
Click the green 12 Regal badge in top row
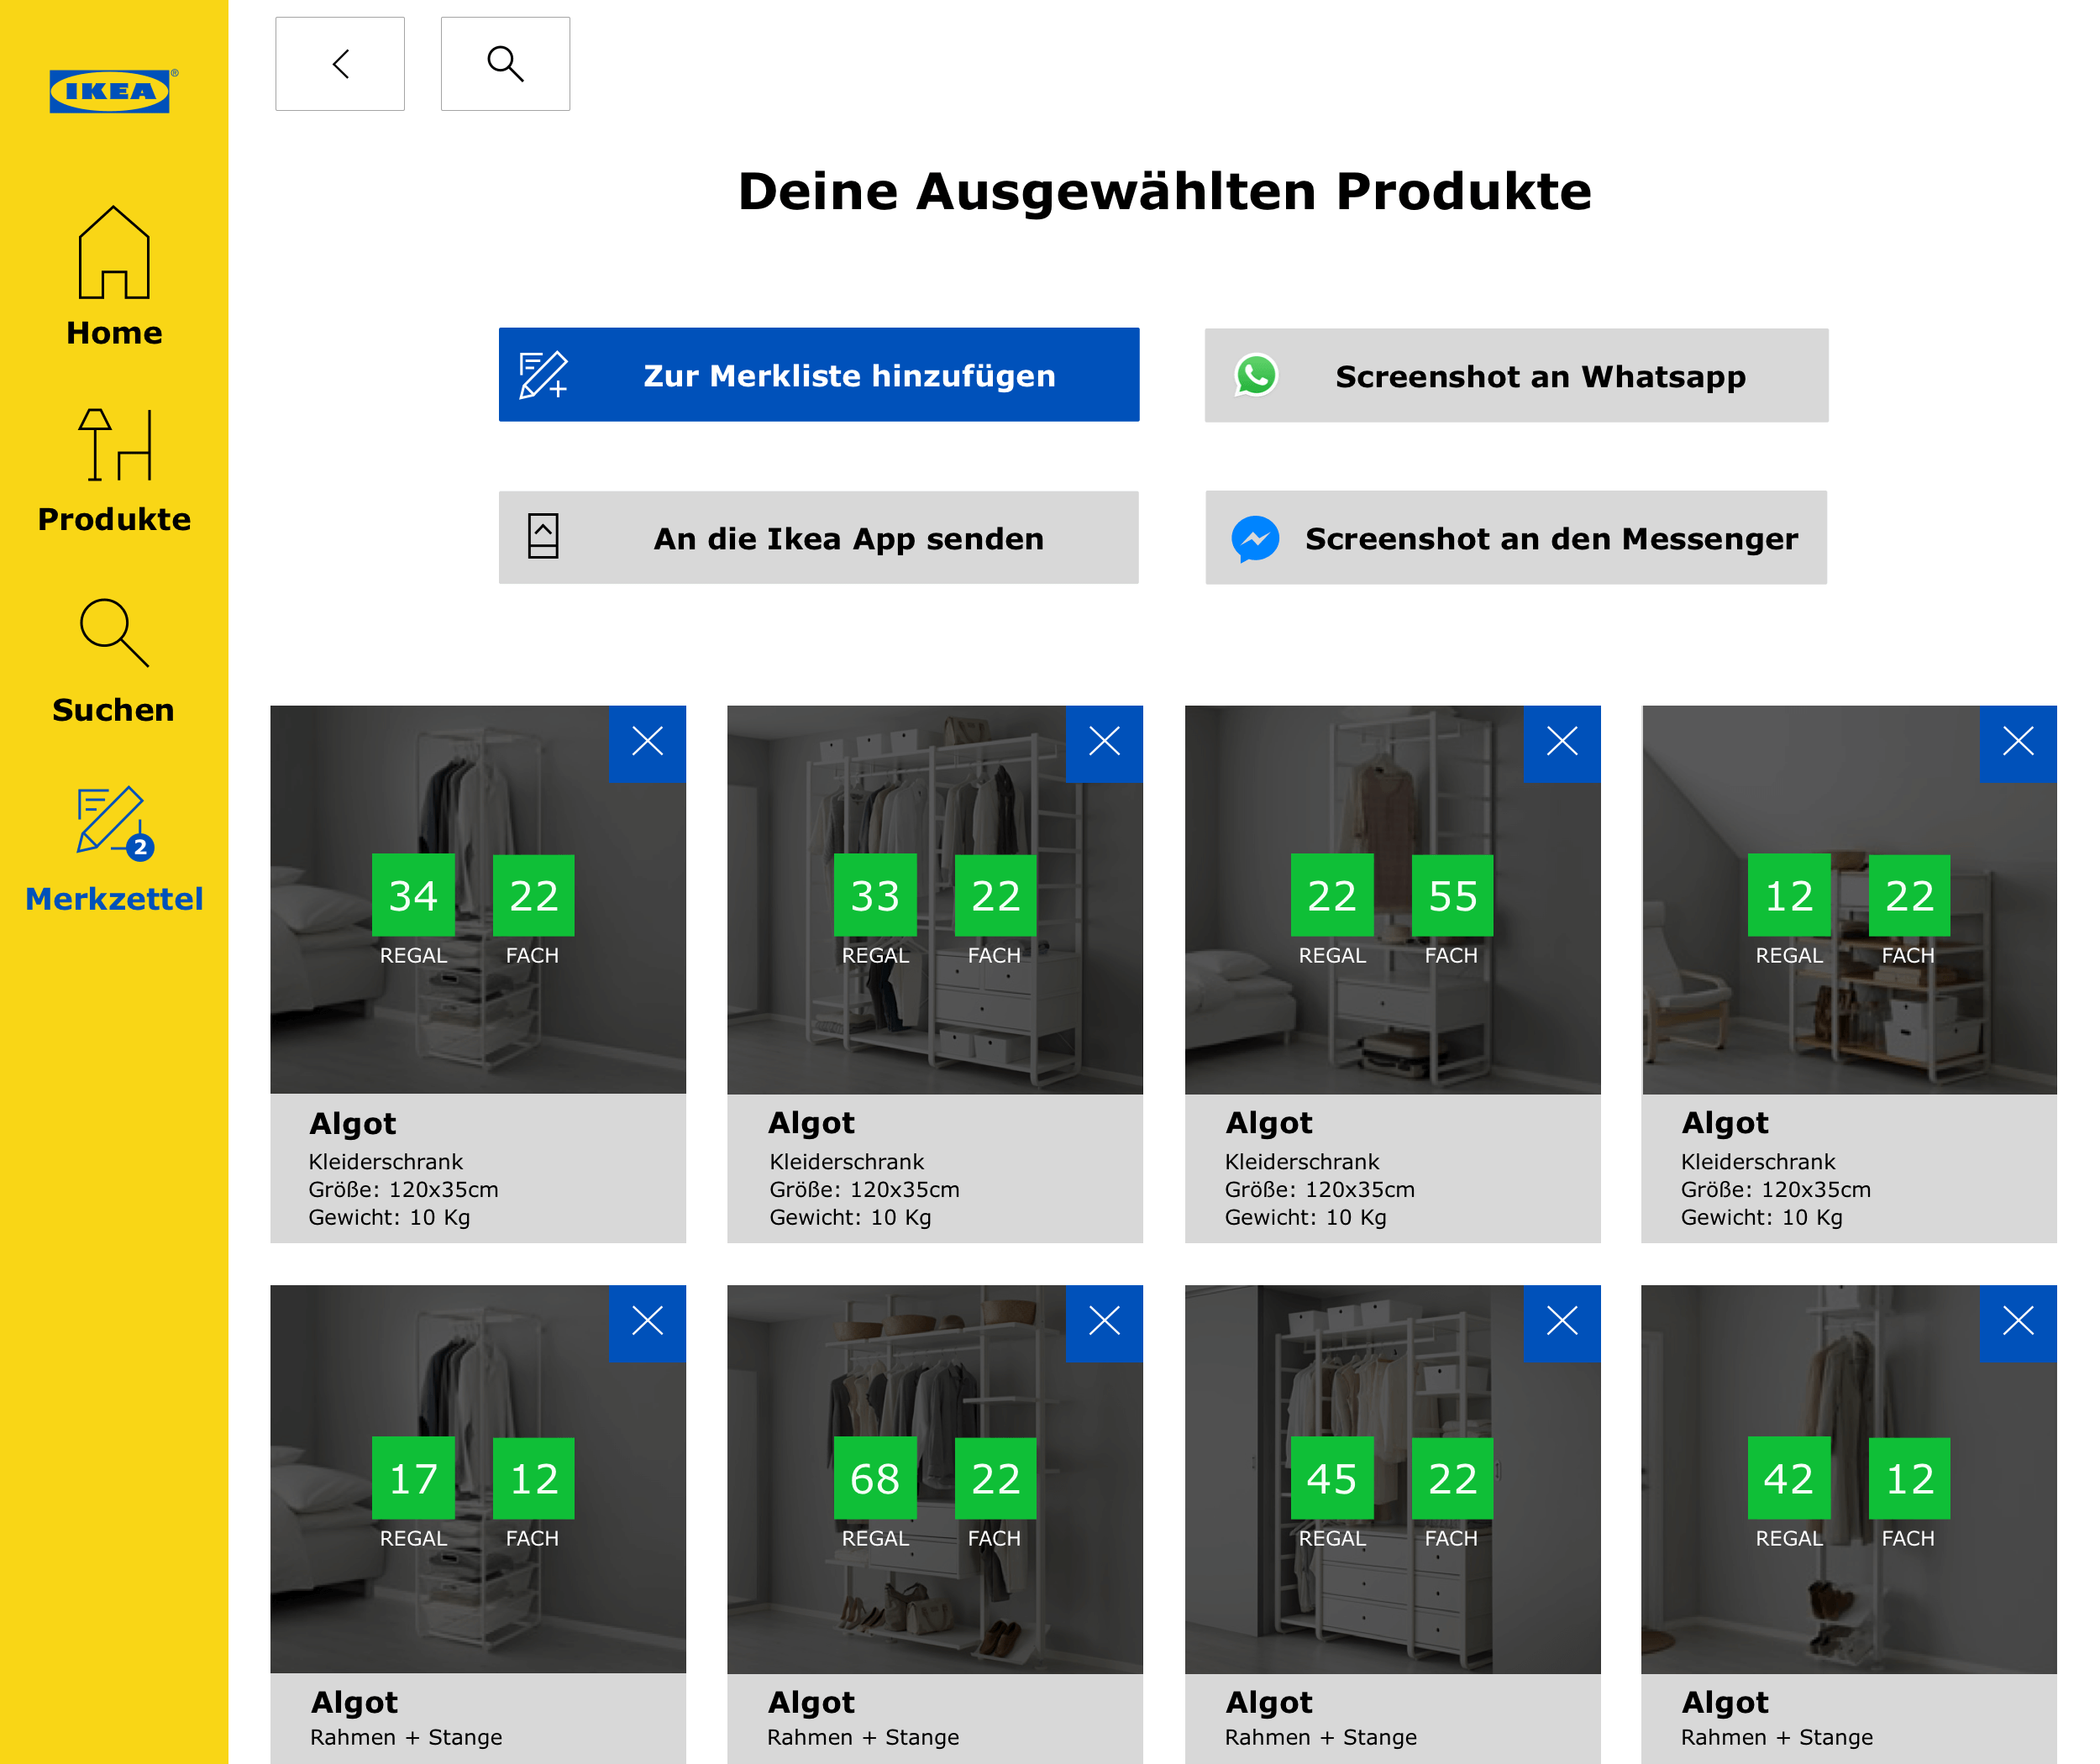pos(1789,895)
